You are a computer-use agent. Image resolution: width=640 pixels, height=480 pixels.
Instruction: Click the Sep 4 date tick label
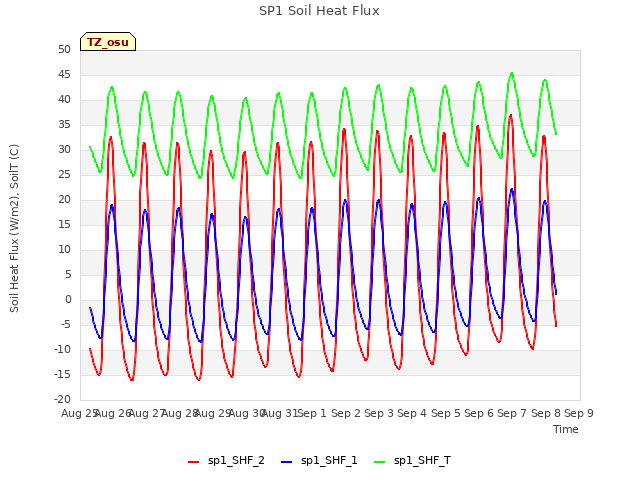(x=412, y=413)
